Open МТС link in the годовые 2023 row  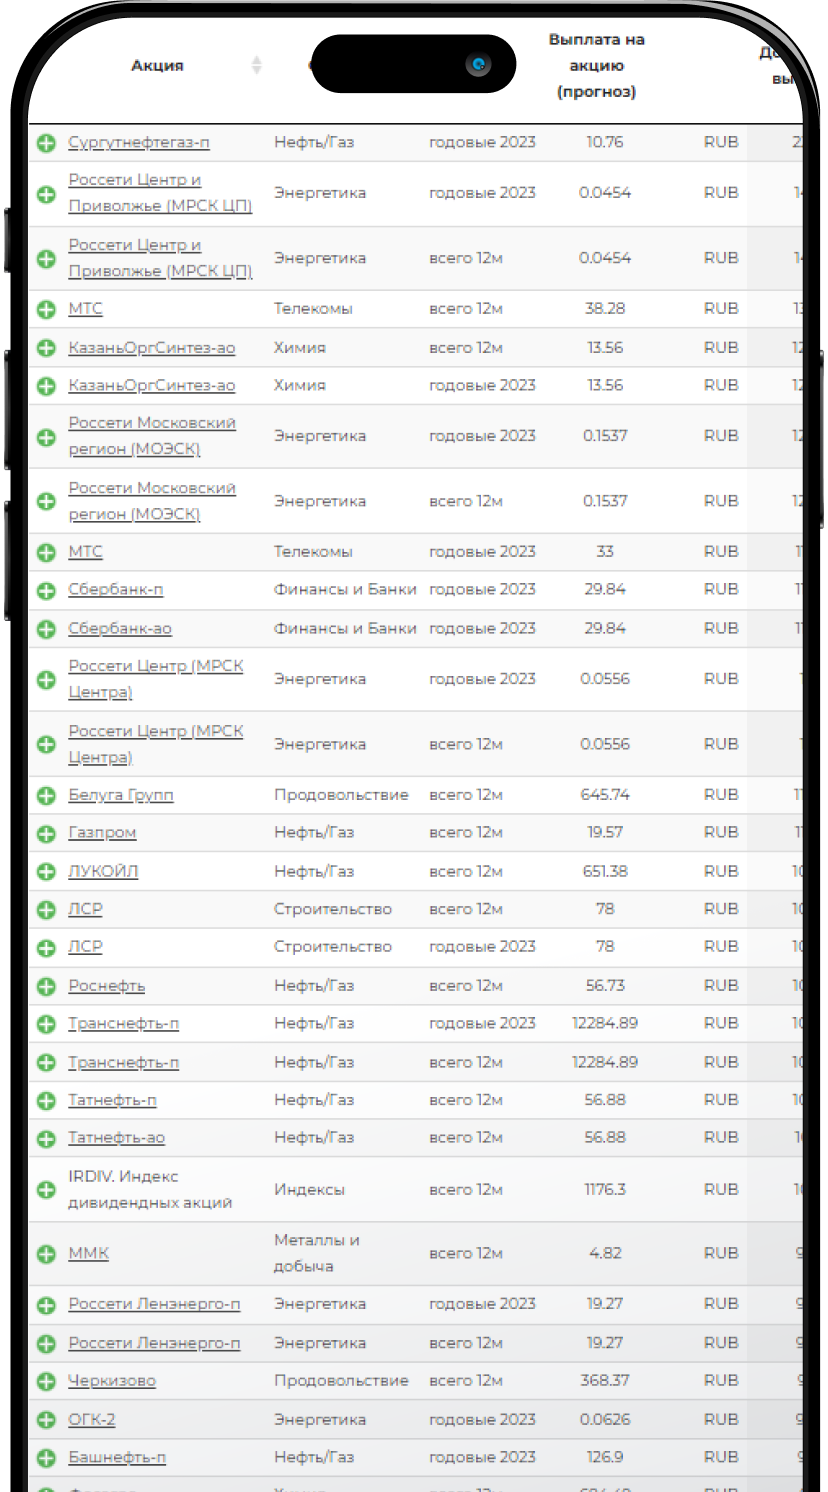[x=85, y=552]
